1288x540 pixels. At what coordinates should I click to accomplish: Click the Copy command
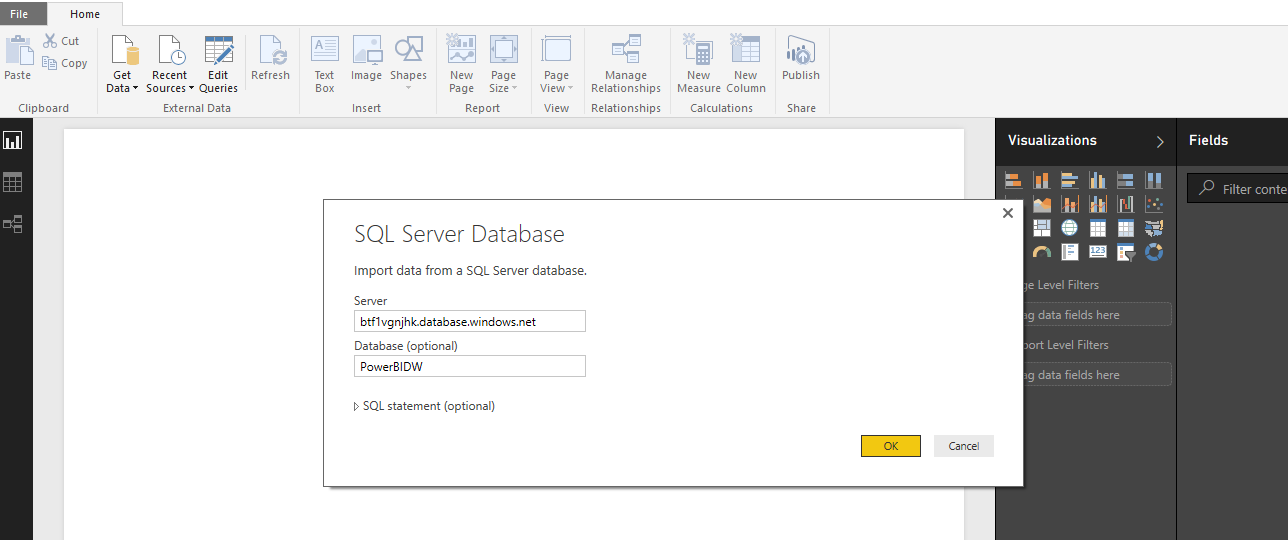click(65, 63)
